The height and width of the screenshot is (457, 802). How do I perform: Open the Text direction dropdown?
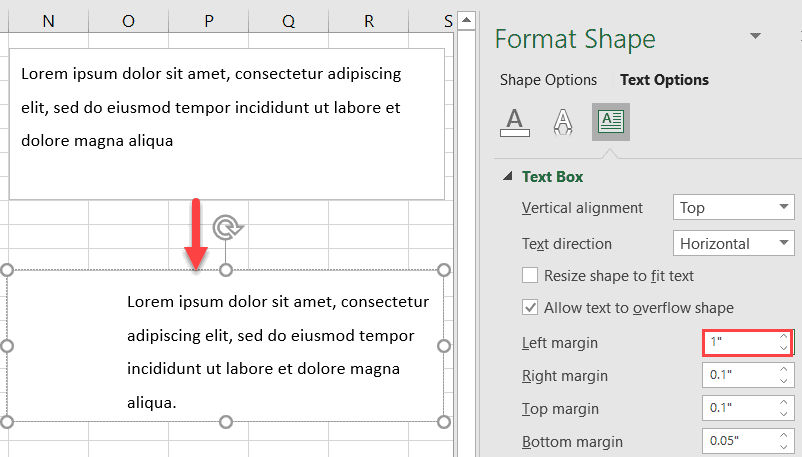[733, 243]
